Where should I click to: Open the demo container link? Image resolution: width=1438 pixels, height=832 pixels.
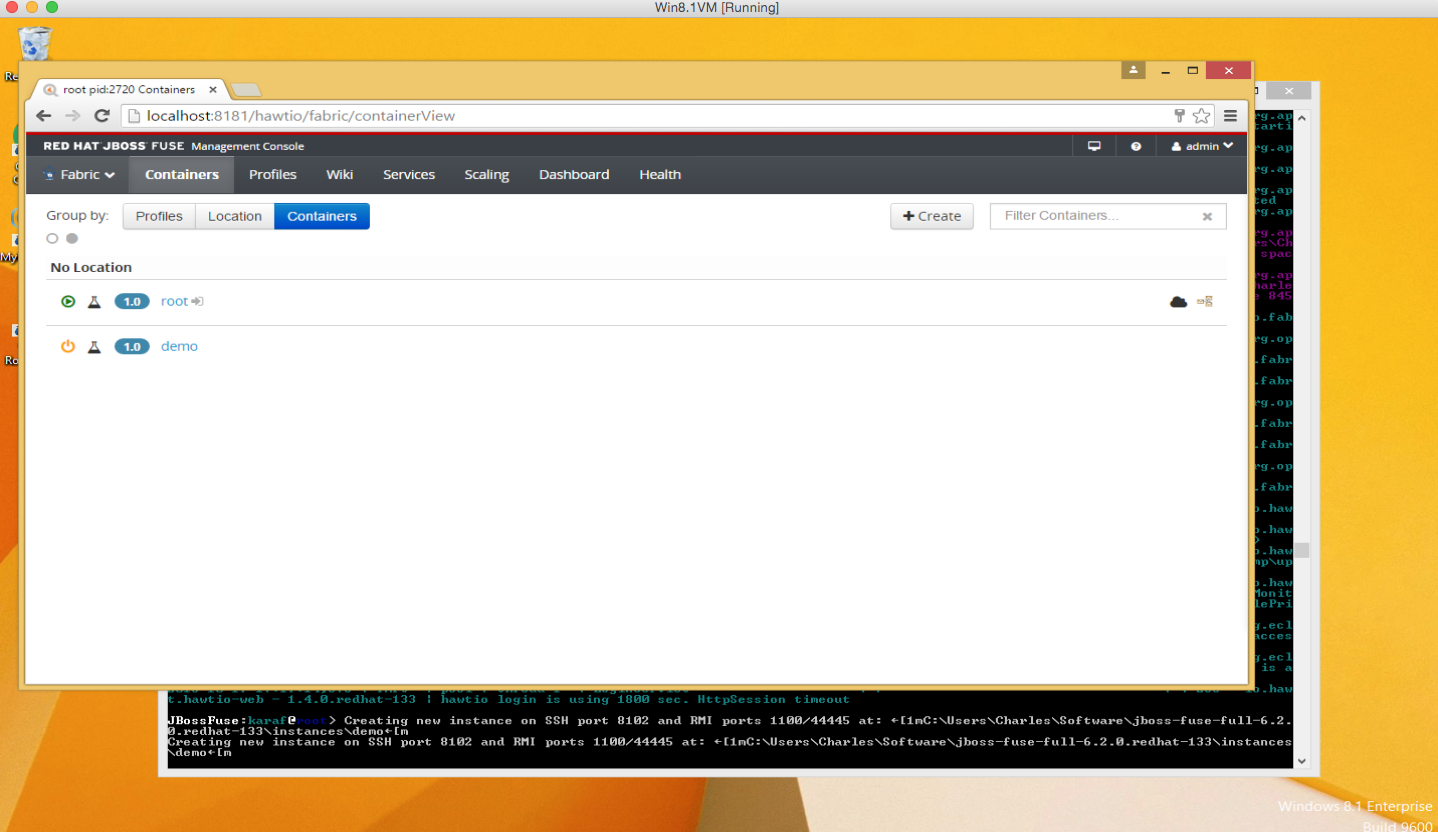pyautogui.click(x=179, y=346)
